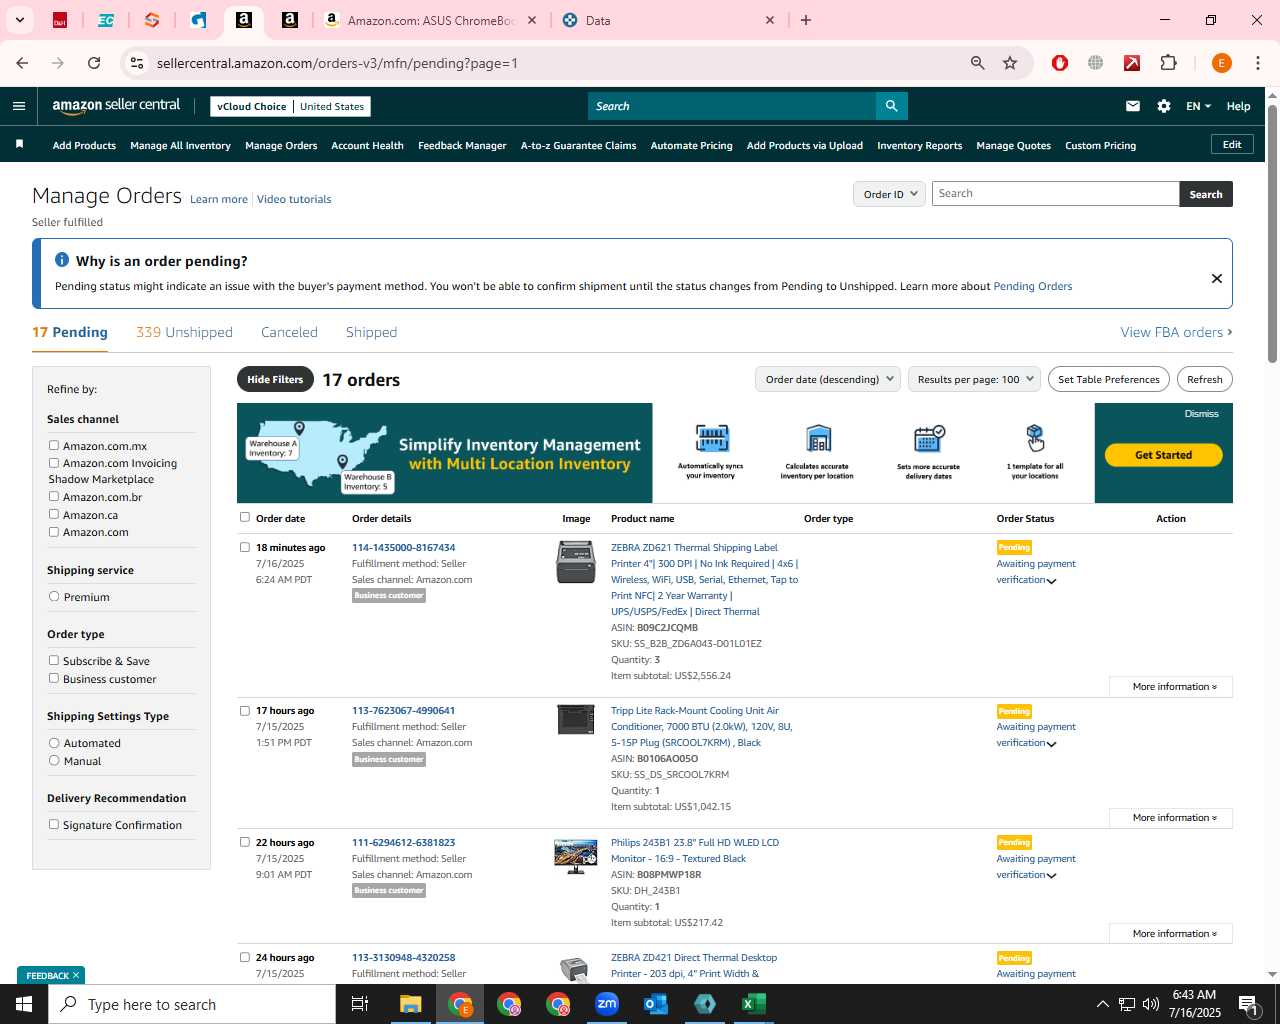Image resolution: width=1280 pixels, height=1024 pixels.
Task: Open the EN language dropdown
Action: 1198,106
